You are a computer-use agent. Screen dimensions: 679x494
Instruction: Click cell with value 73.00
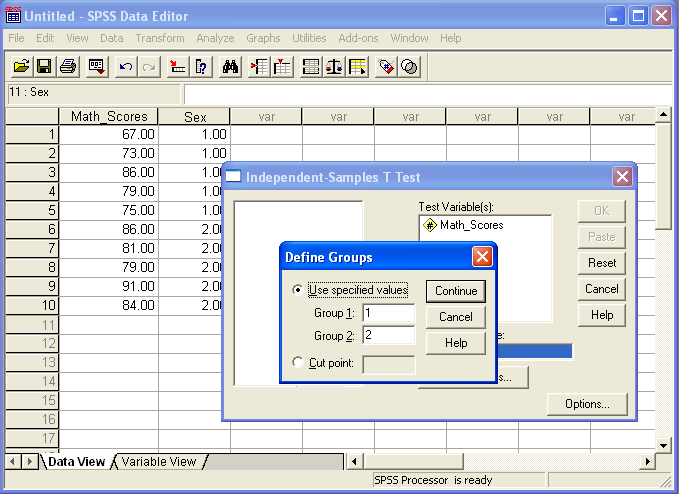tap(109, 153)
